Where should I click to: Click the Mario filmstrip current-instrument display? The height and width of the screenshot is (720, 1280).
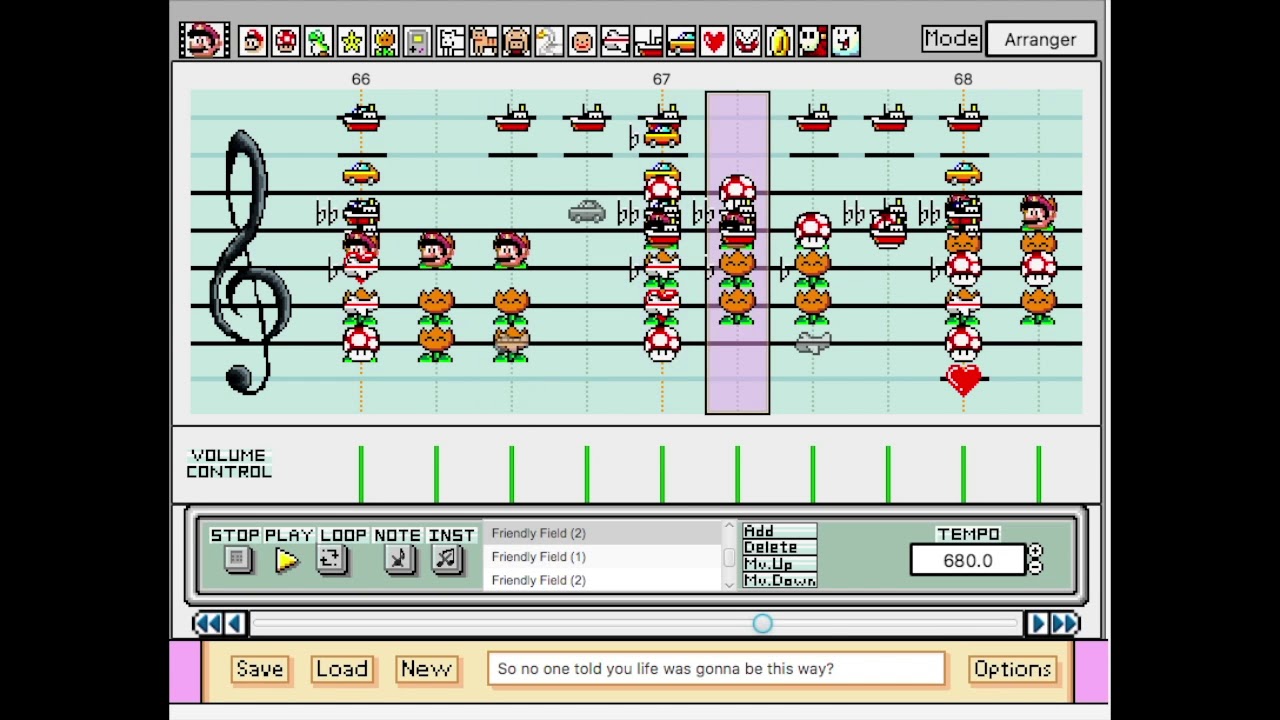(205, 40)
